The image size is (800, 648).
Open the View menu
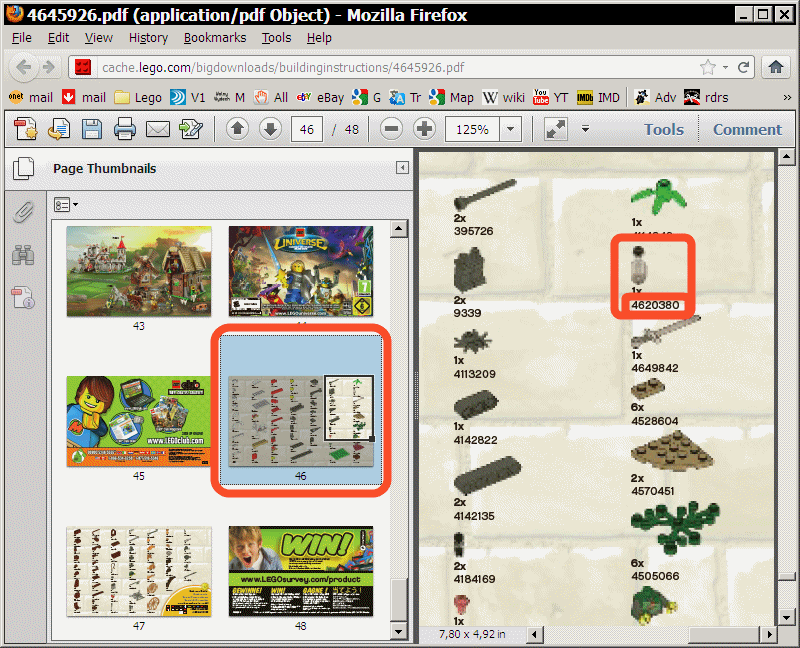click(98, 38)
